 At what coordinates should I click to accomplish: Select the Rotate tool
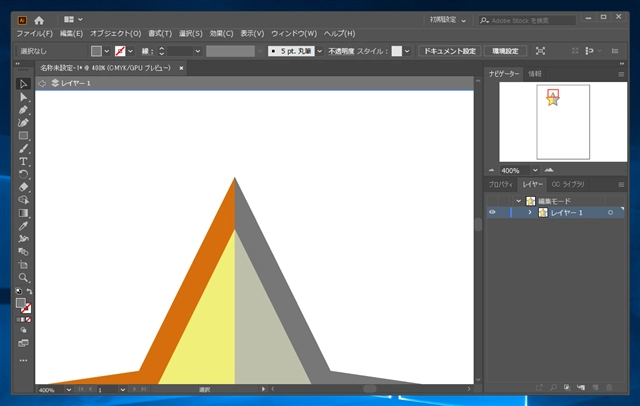[23, 174]
